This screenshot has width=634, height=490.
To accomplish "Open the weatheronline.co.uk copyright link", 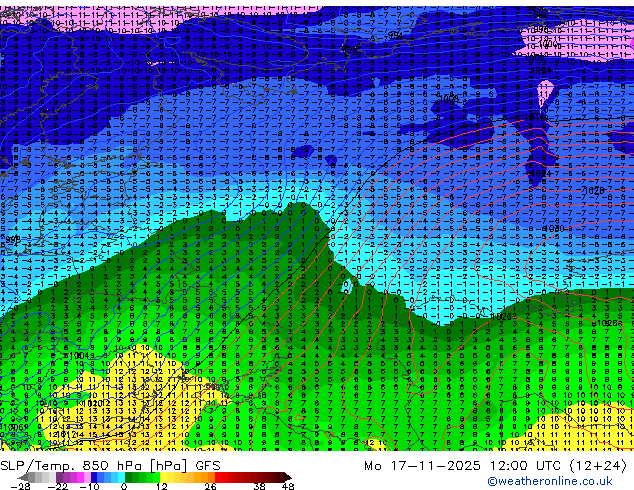I will click(x=550, y=481).
